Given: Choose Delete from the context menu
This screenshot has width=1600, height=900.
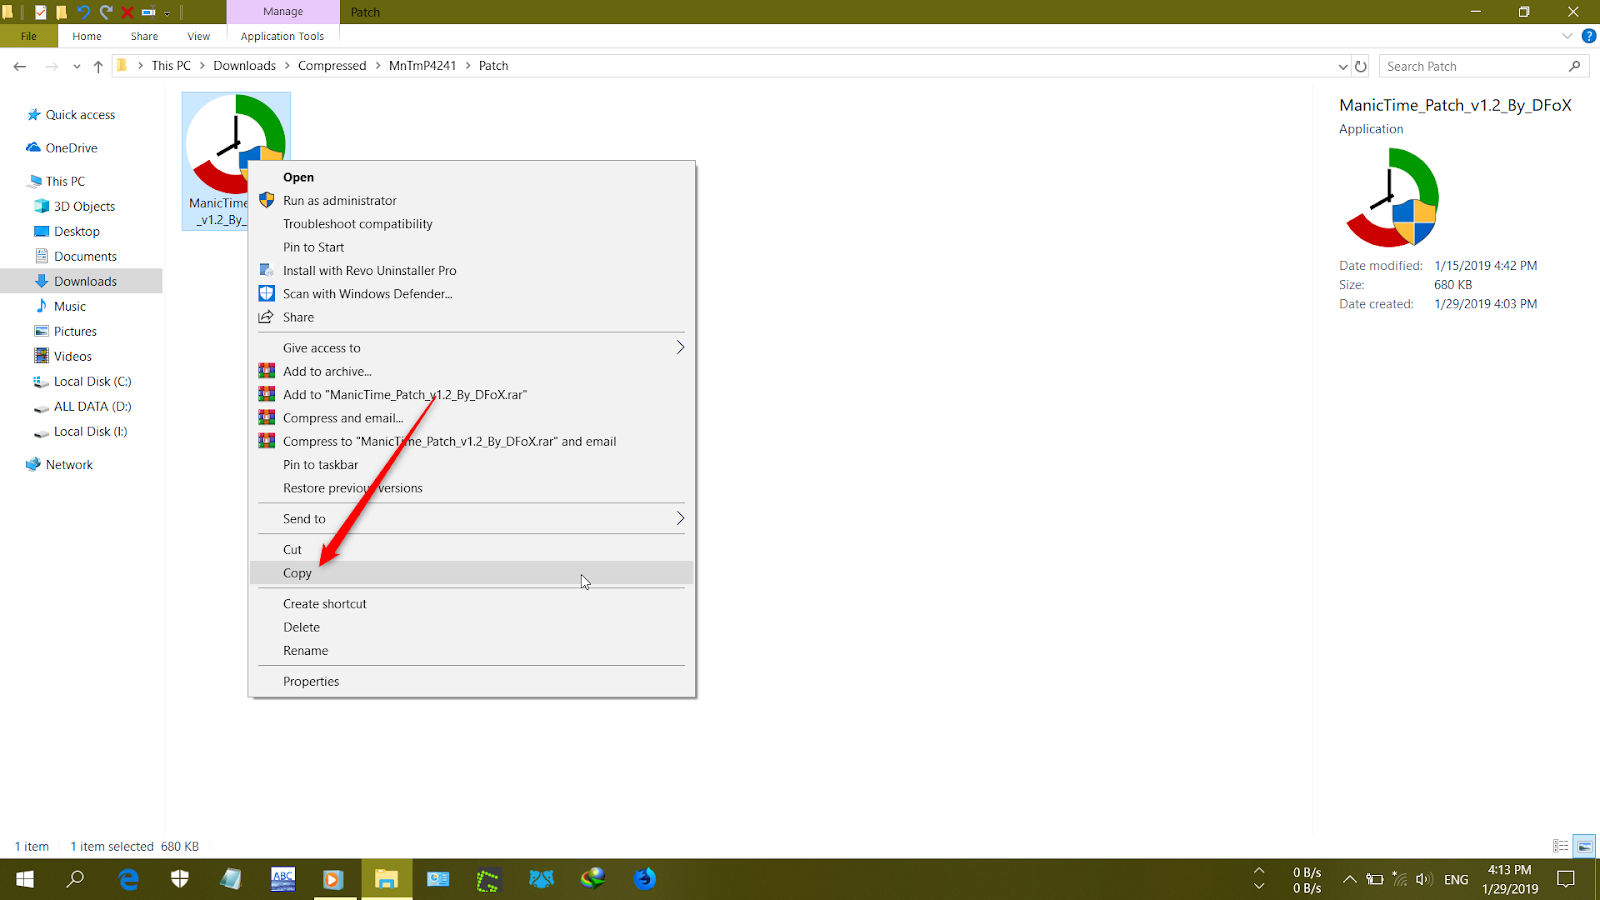Looking at the screenshot, I should tap(471, 628).
